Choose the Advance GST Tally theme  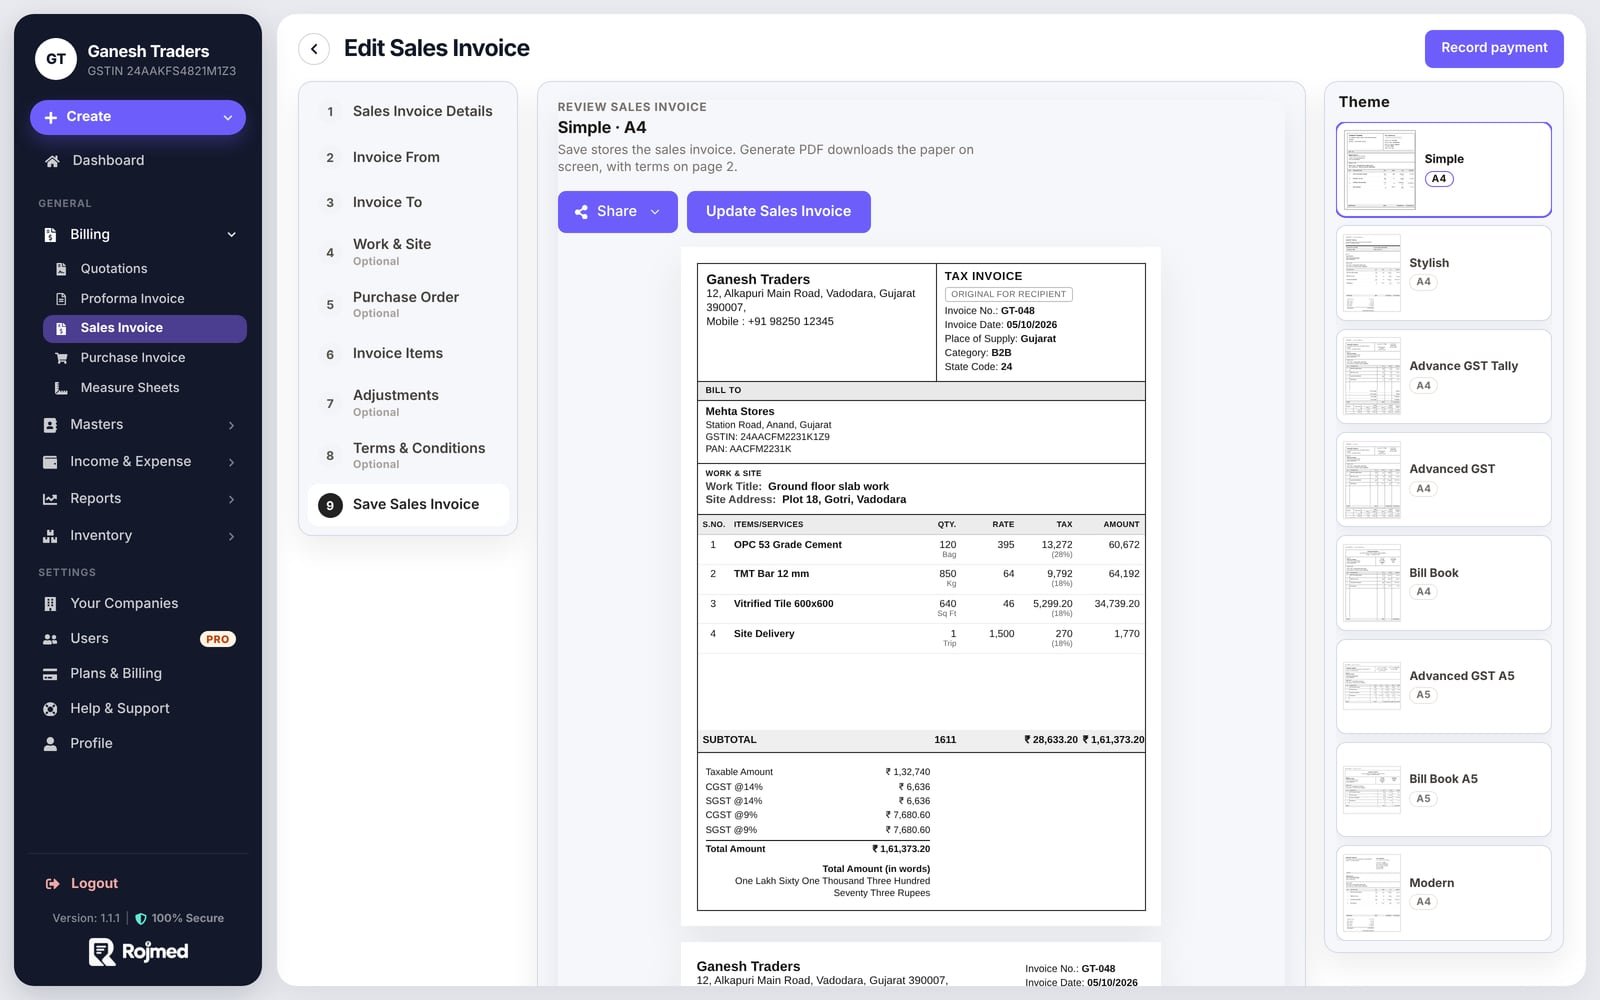1443,376
